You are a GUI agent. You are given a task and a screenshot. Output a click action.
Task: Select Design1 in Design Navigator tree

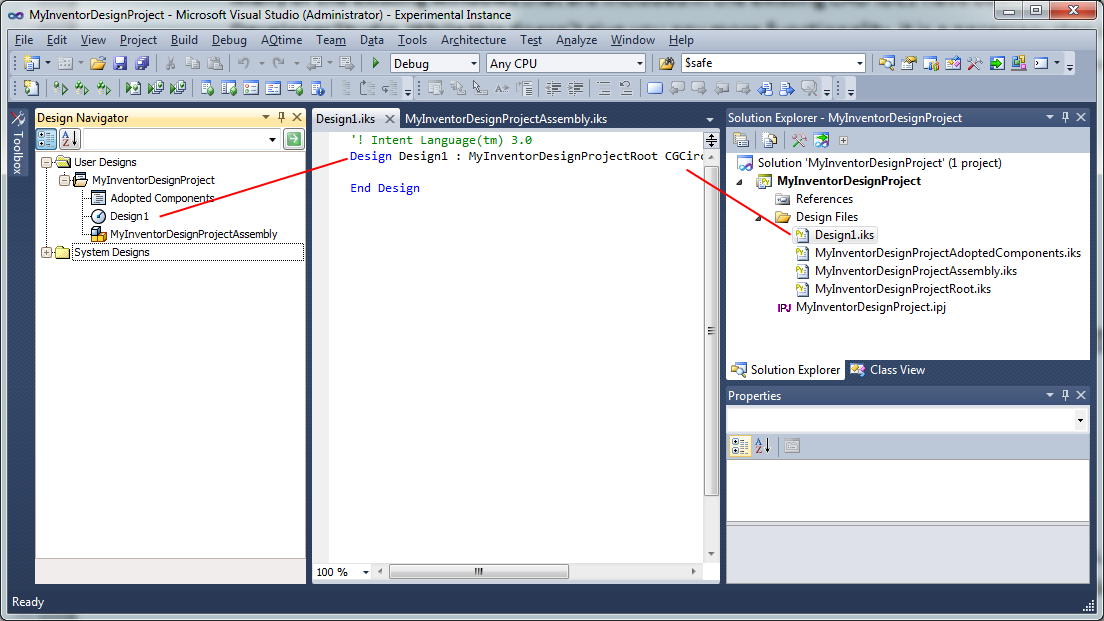point(129,216)
